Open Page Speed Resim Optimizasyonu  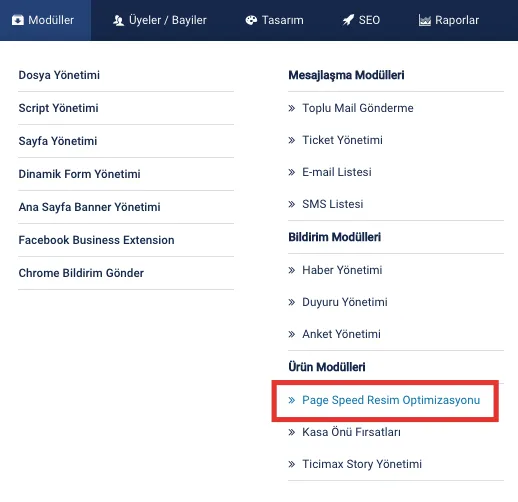pyautogui.click(x=391, y=400)
